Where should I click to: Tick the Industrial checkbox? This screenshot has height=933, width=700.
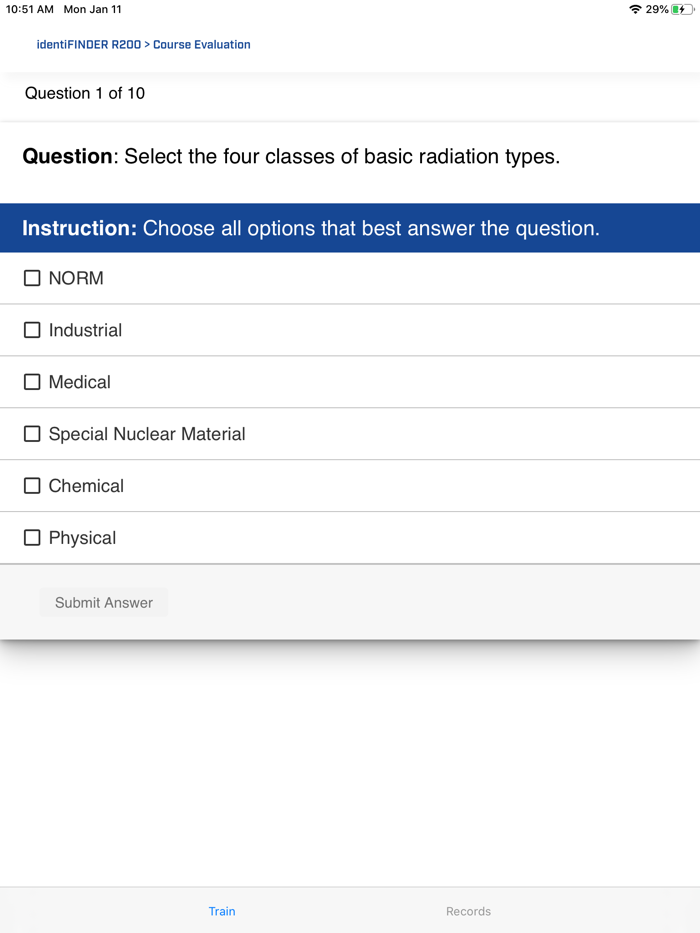(32, 330)
